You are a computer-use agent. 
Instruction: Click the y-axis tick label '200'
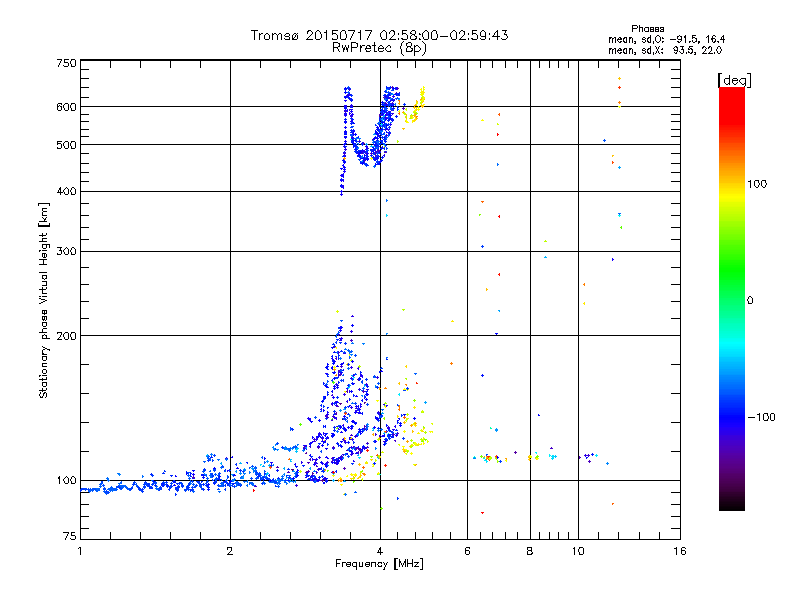tap(66, 336)
